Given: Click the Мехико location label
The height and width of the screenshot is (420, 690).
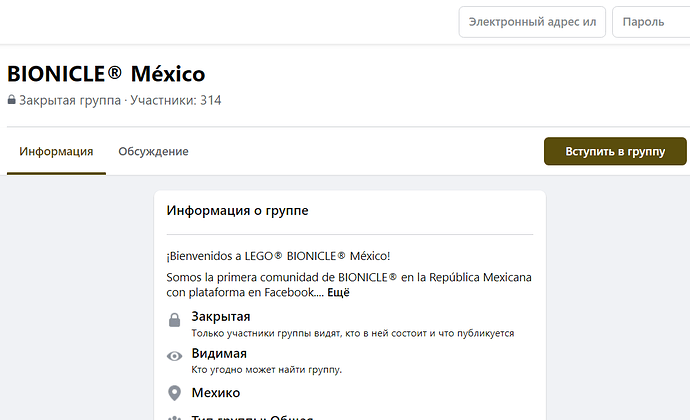Looking at the screenshot, I should [216, 393].
